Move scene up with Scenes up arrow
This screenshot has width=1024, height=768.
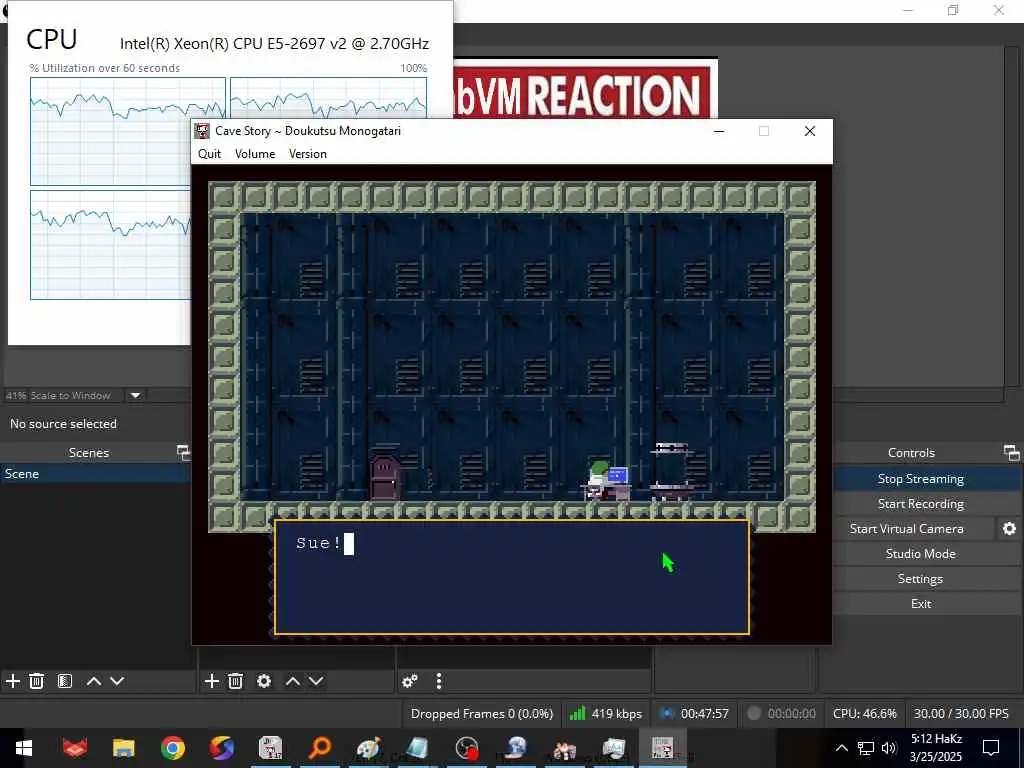pos(93,681)
